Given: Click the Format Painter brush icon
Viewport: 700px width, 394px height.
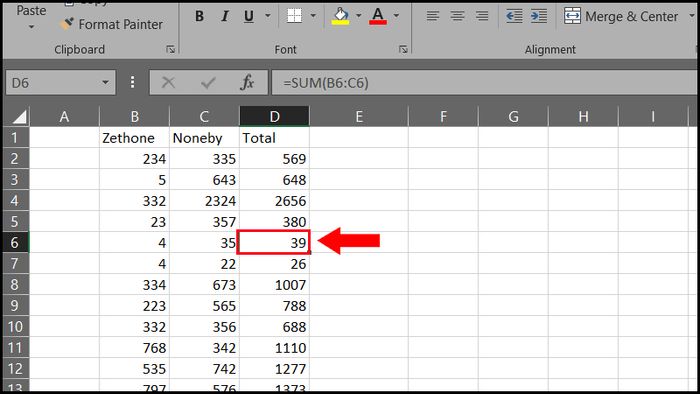Looking at the screenshot, I should (67, 24).
